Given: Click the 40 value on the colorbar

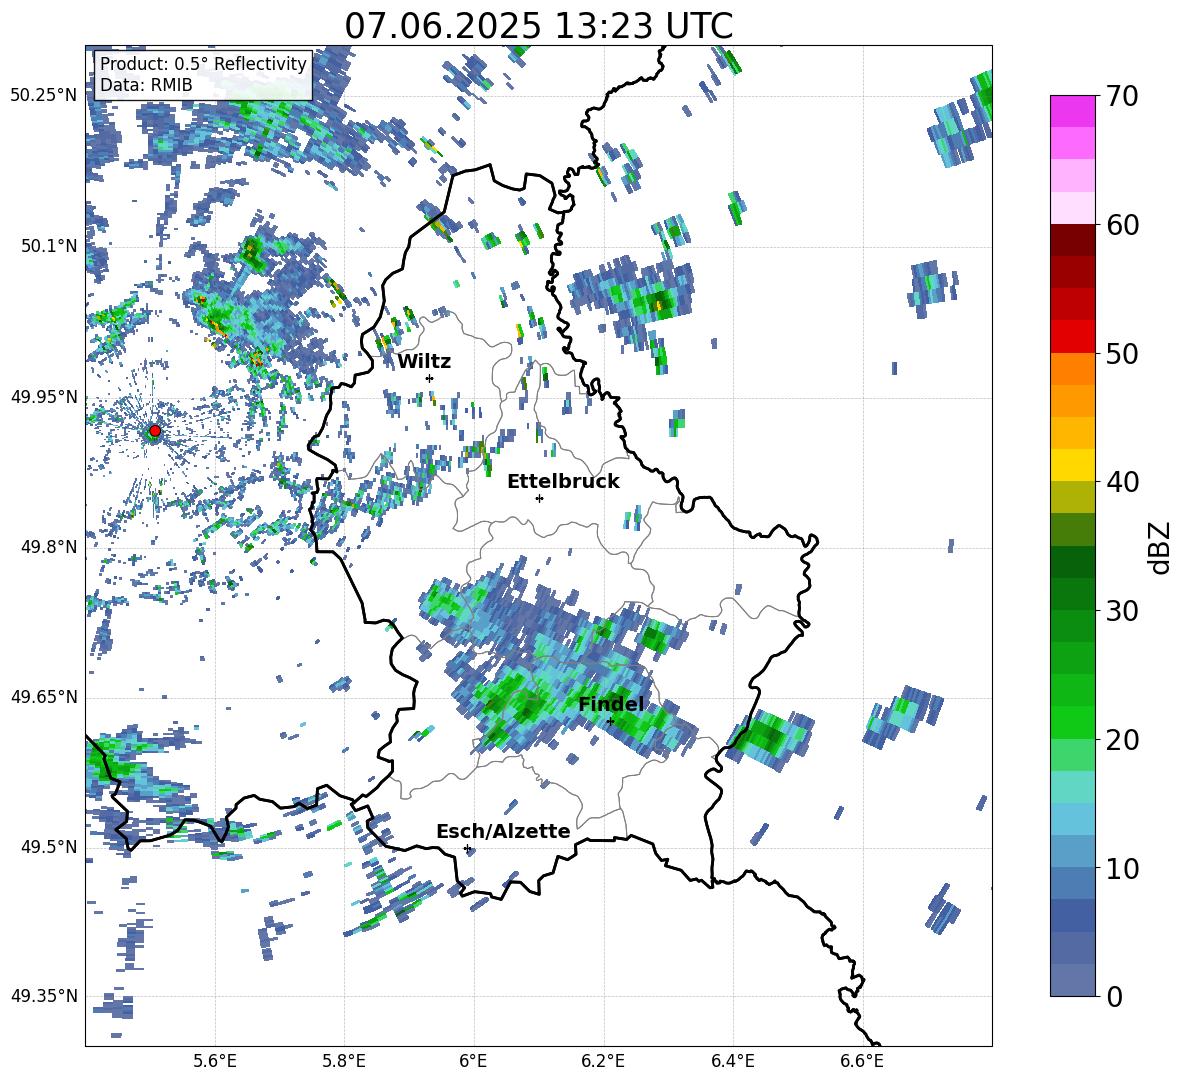Looking at the screenshot, I should click(1122, 482).
